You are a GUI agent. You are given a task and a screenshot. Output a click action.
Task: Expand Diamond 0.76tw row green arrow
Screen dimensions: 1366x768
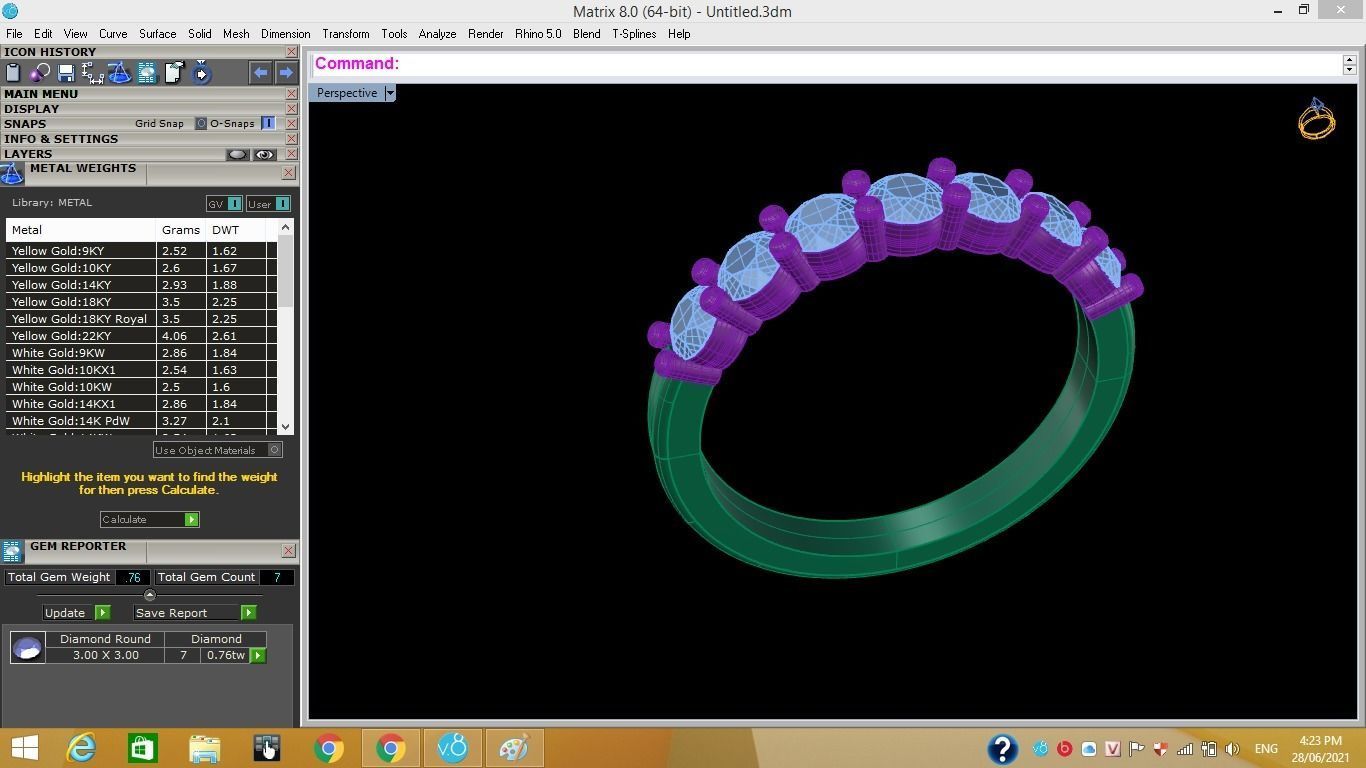point(258,656)
